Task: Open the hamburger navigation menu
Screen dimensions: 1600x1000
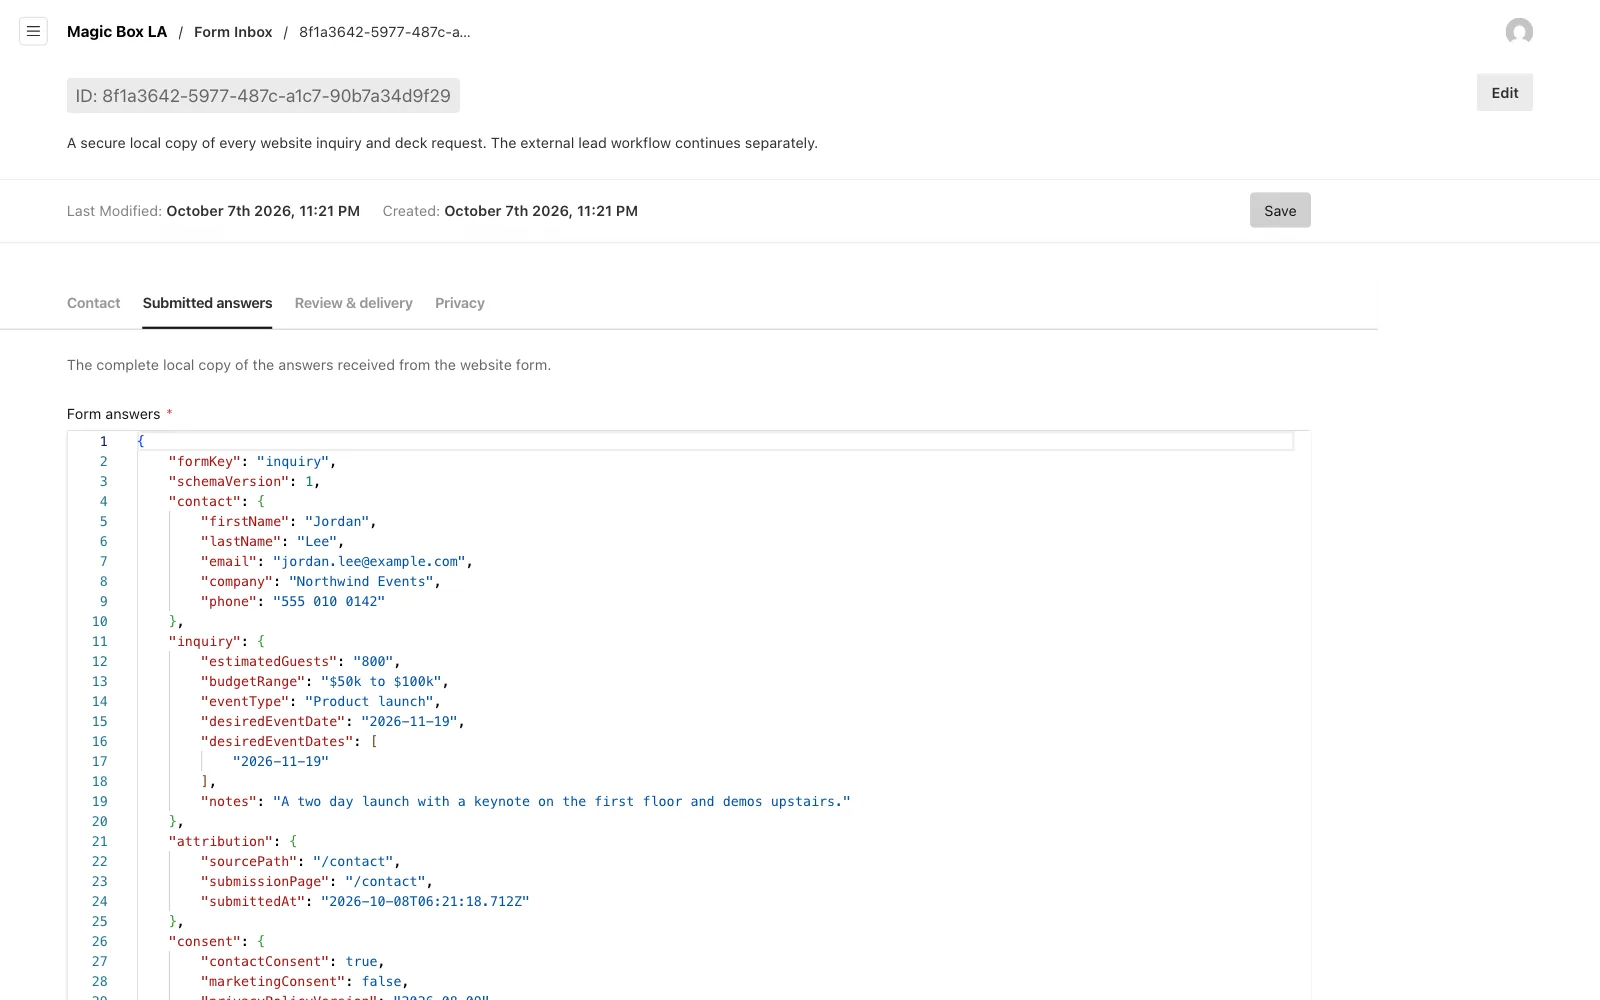Action: [33, 32]
